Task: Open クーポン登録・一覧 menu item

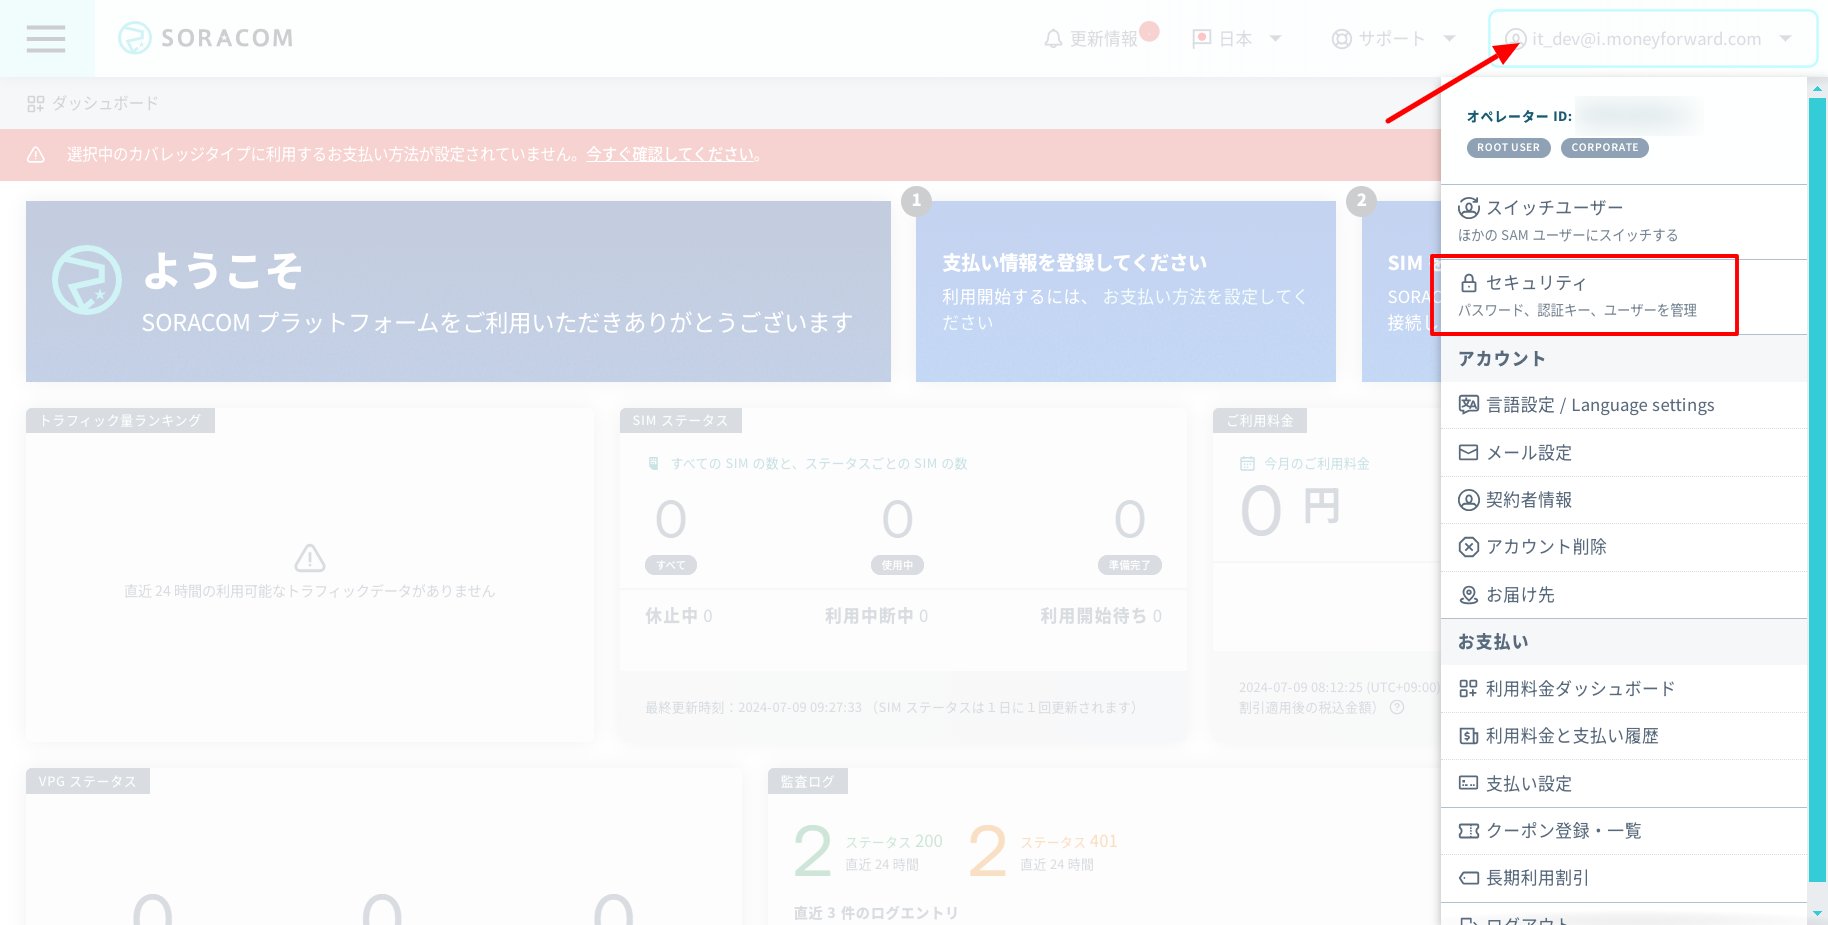Action: coord(1624,831)
